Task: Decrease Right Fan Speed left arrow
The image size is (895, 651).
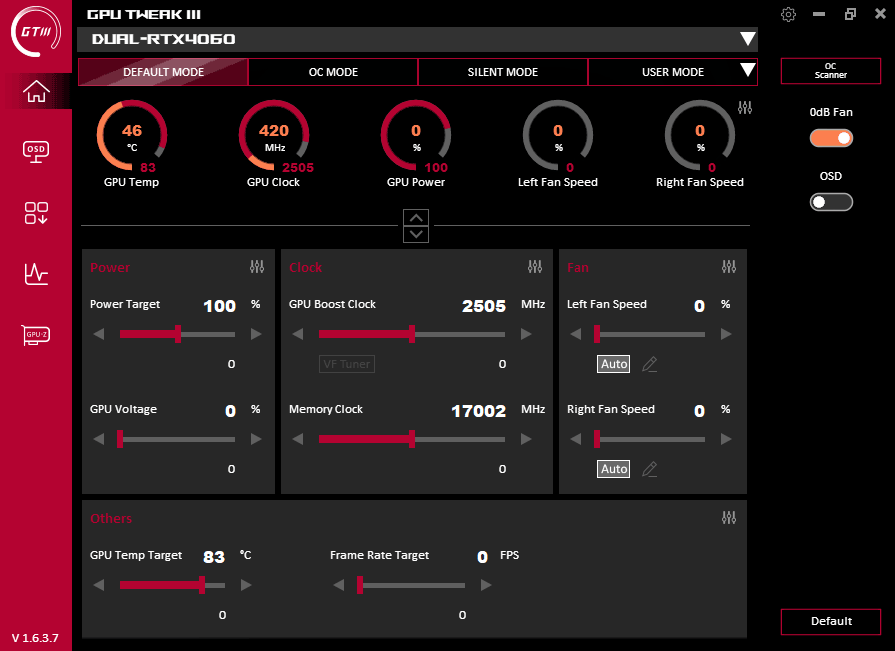Action: click(x=575, y=439)
